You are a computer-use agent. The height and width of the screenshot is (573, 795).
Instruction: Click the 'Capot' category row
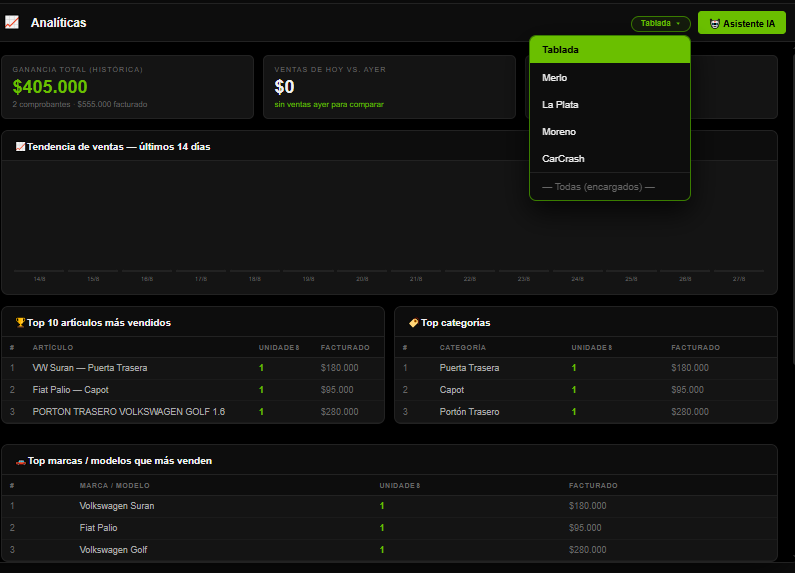(586, 390)
